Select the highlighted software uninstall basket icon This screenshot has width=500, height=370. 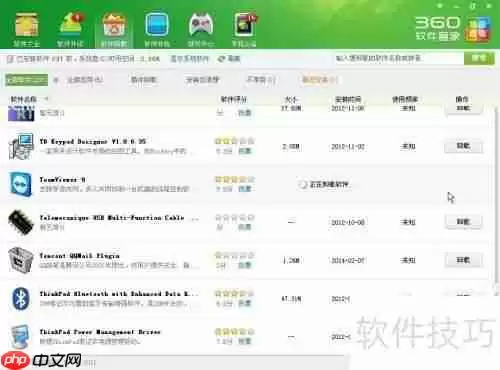click(114, 25)
